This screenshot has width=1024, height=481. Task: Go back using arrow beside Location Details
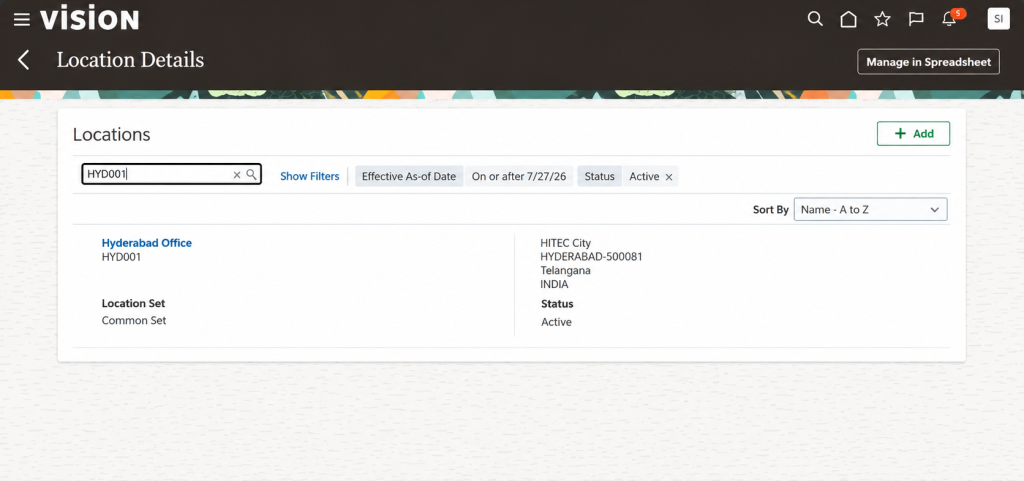point(24,60)
